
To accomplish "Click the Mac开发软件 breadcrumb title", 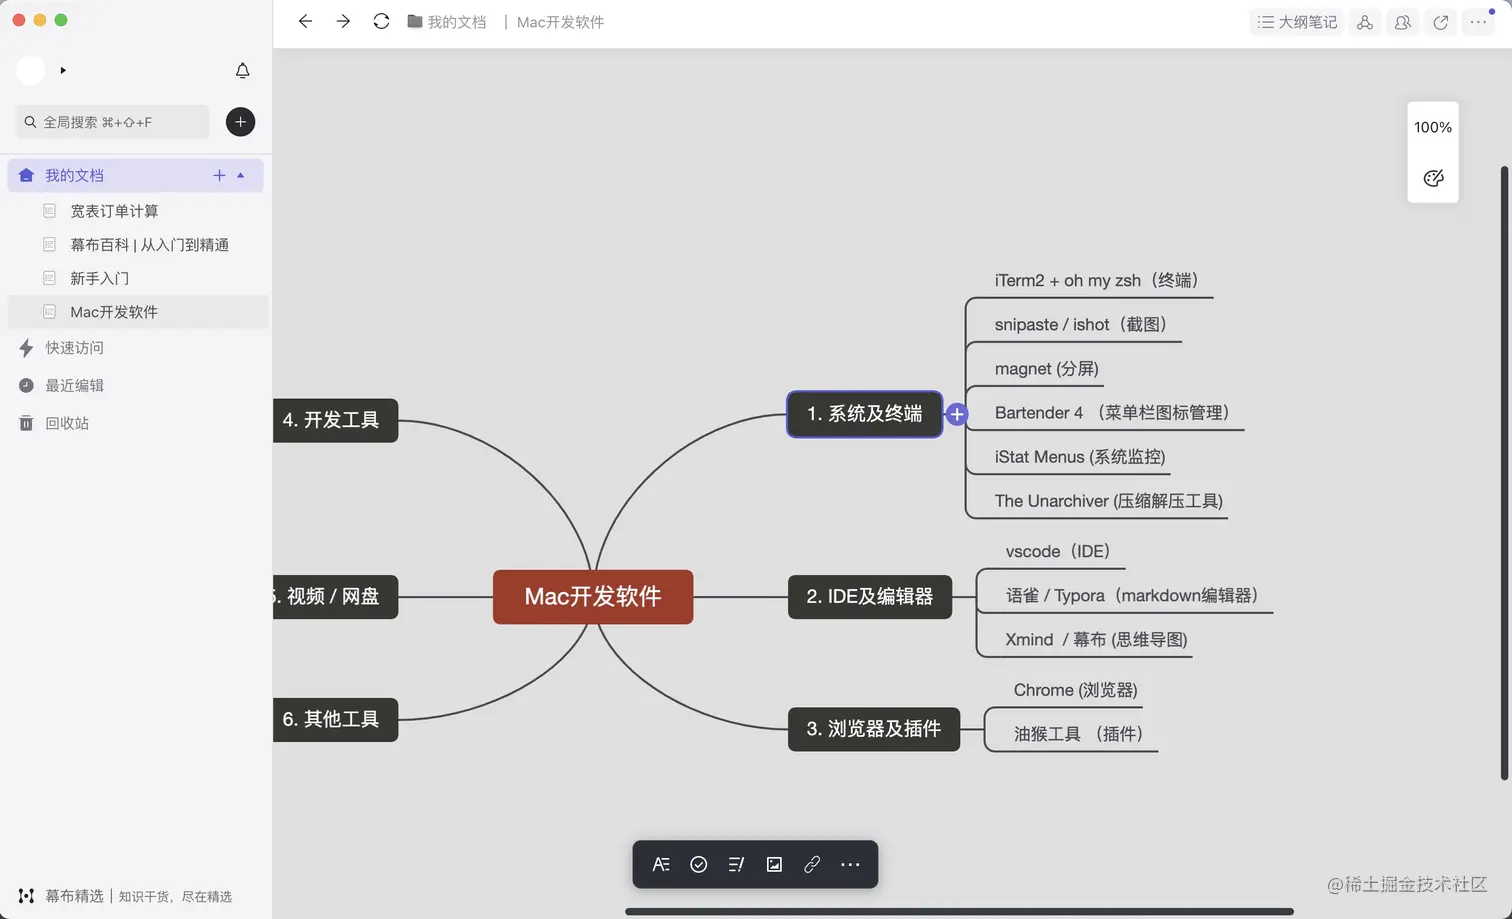I will 560,22.
